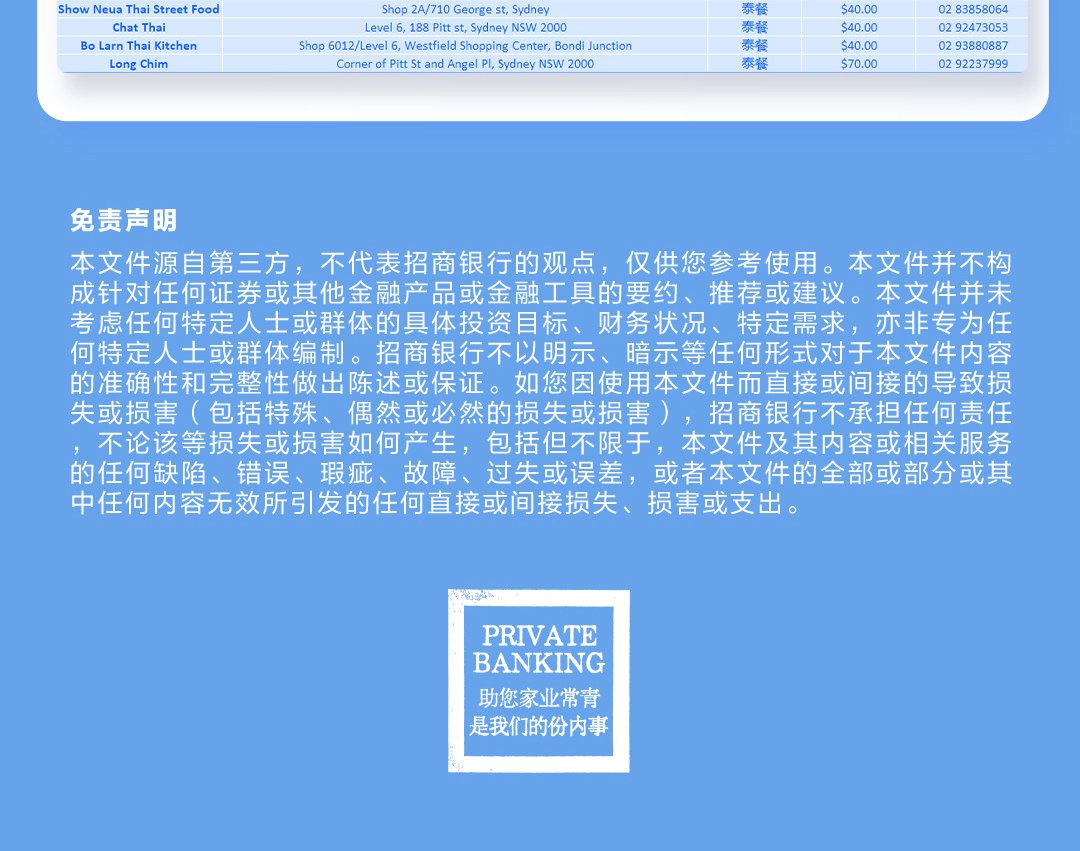Screen dimensions: 1080x851
Task: Open the Show Neua Thai Street Food entry
Action: pyautogui.click(x=139, y=9)
